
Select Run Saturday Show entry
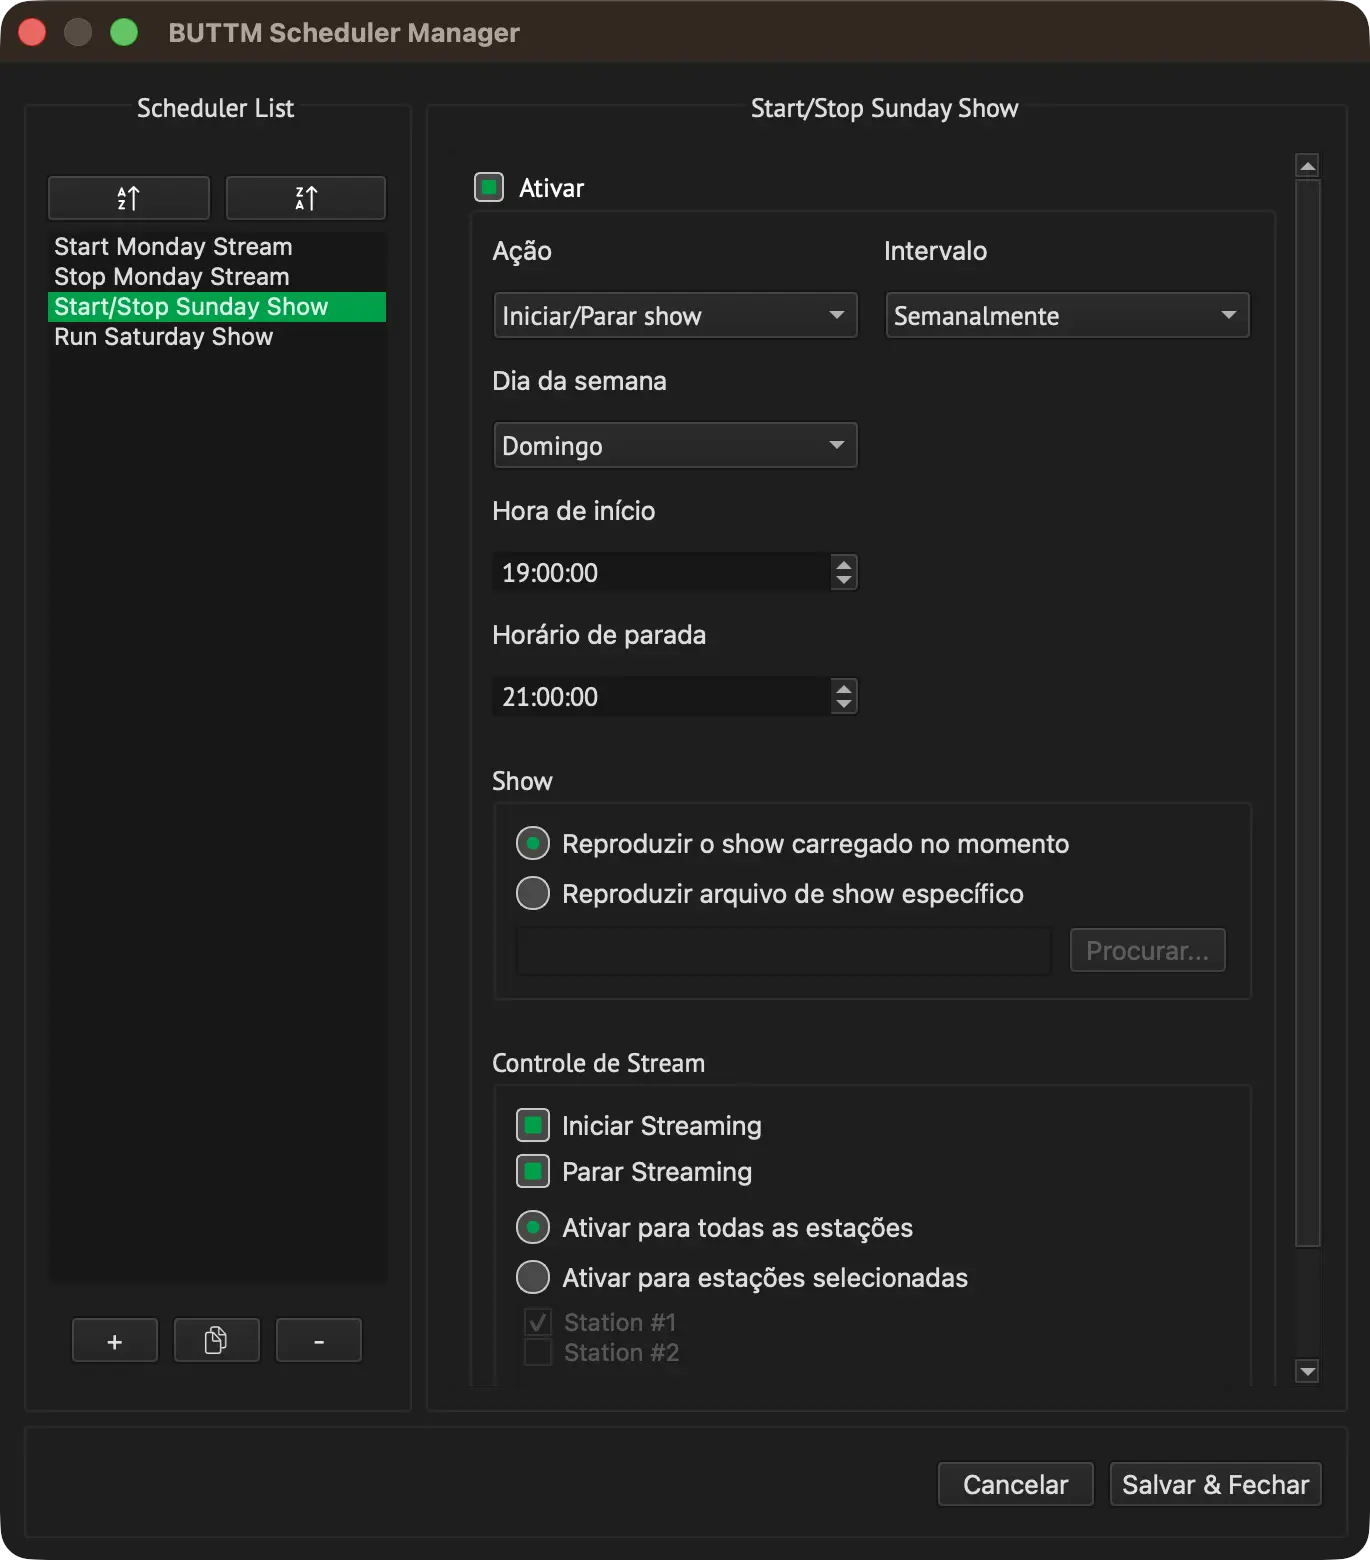[x=217, y=337]
